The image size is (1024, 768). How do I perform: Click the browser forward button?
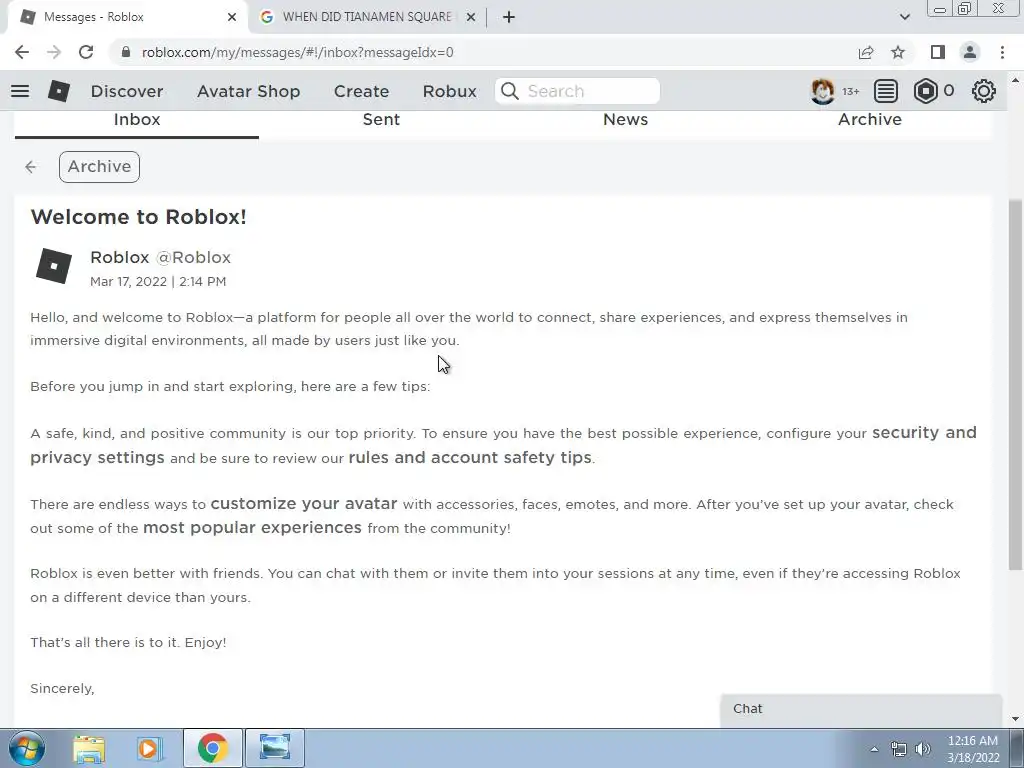point(54,52)
